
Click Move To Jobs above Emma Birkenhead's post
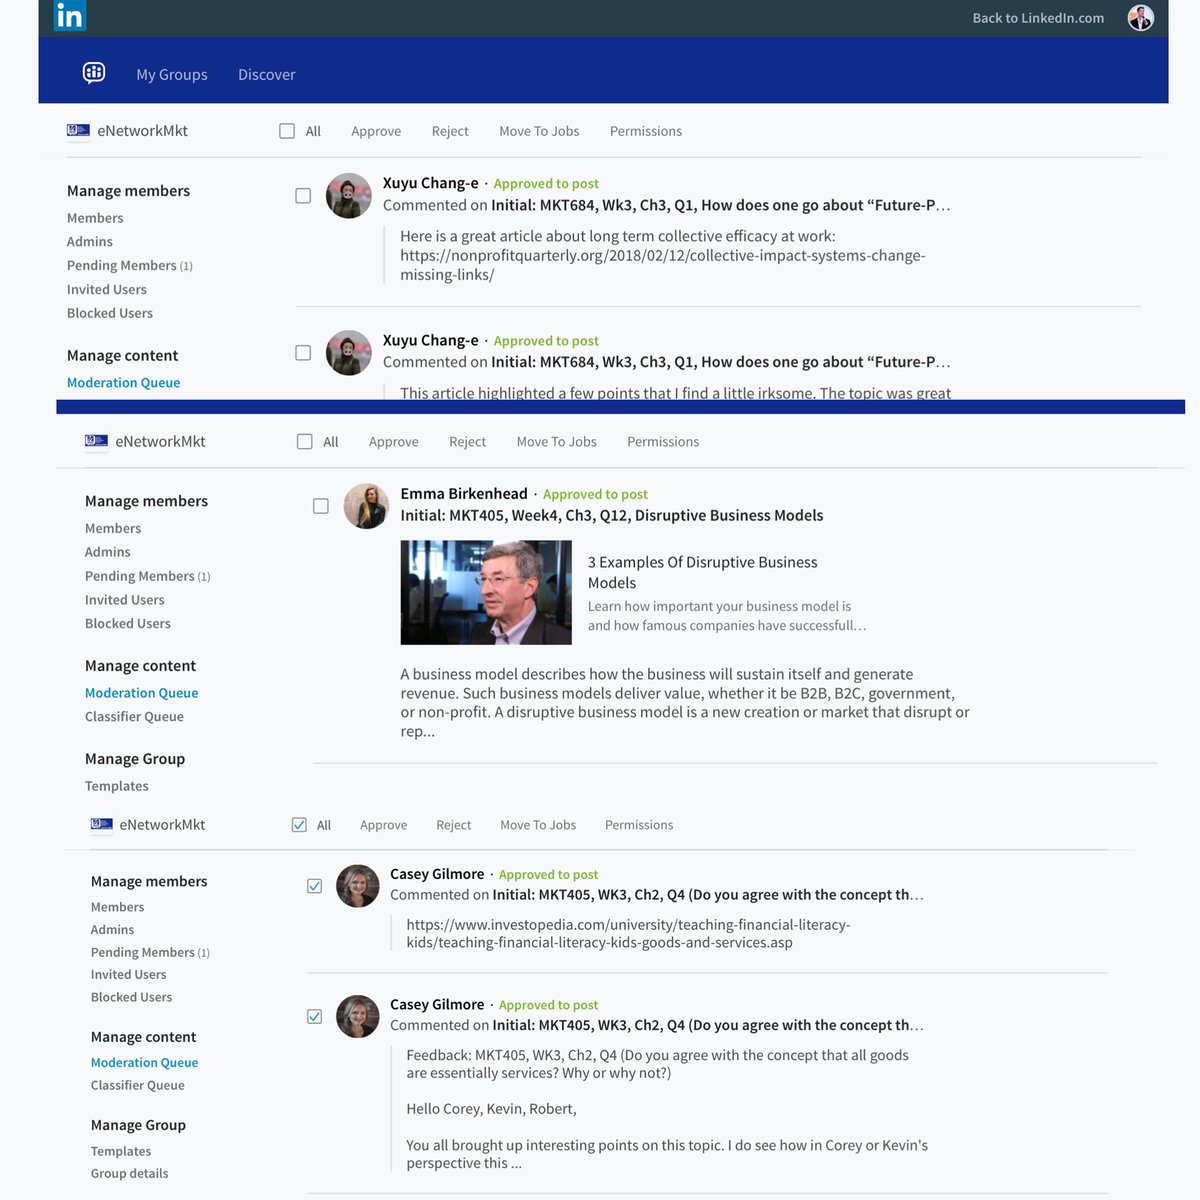[x=557, y=441]
